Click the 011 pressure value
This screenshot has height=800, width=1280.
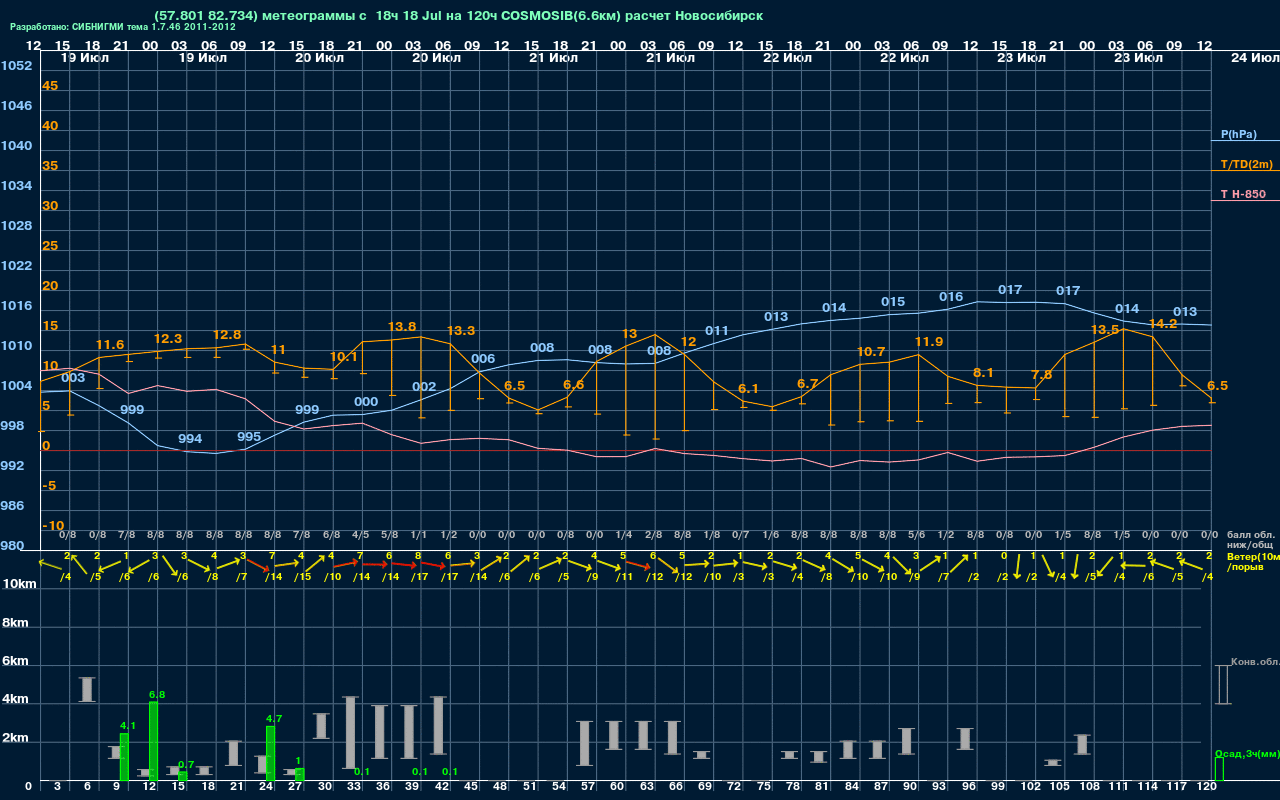point(717,331)
